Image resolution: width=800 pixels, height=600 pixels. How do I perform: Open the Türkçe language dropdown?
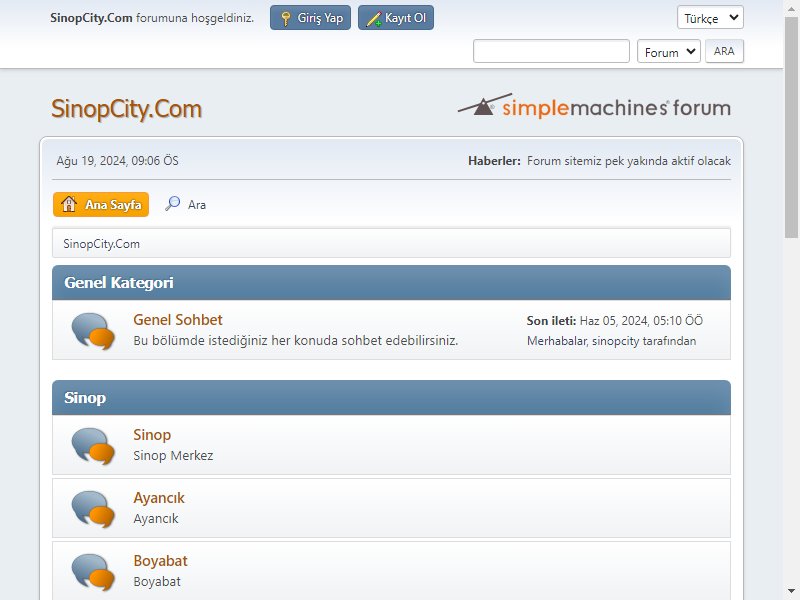710,18
